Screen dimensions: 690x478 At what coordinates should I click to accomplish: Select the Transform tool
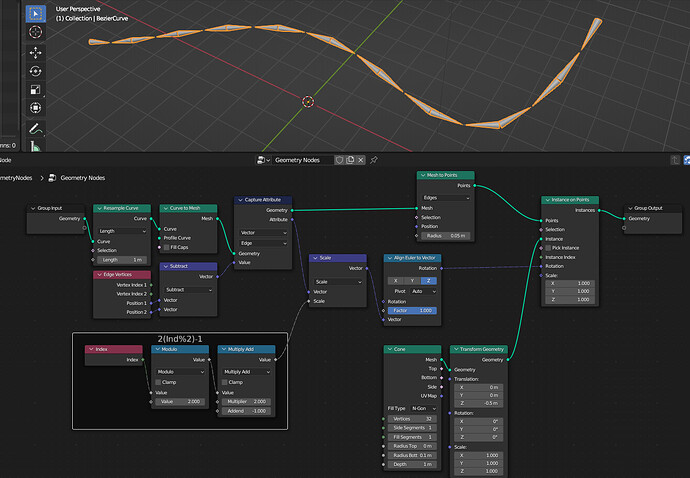(36, 108)
